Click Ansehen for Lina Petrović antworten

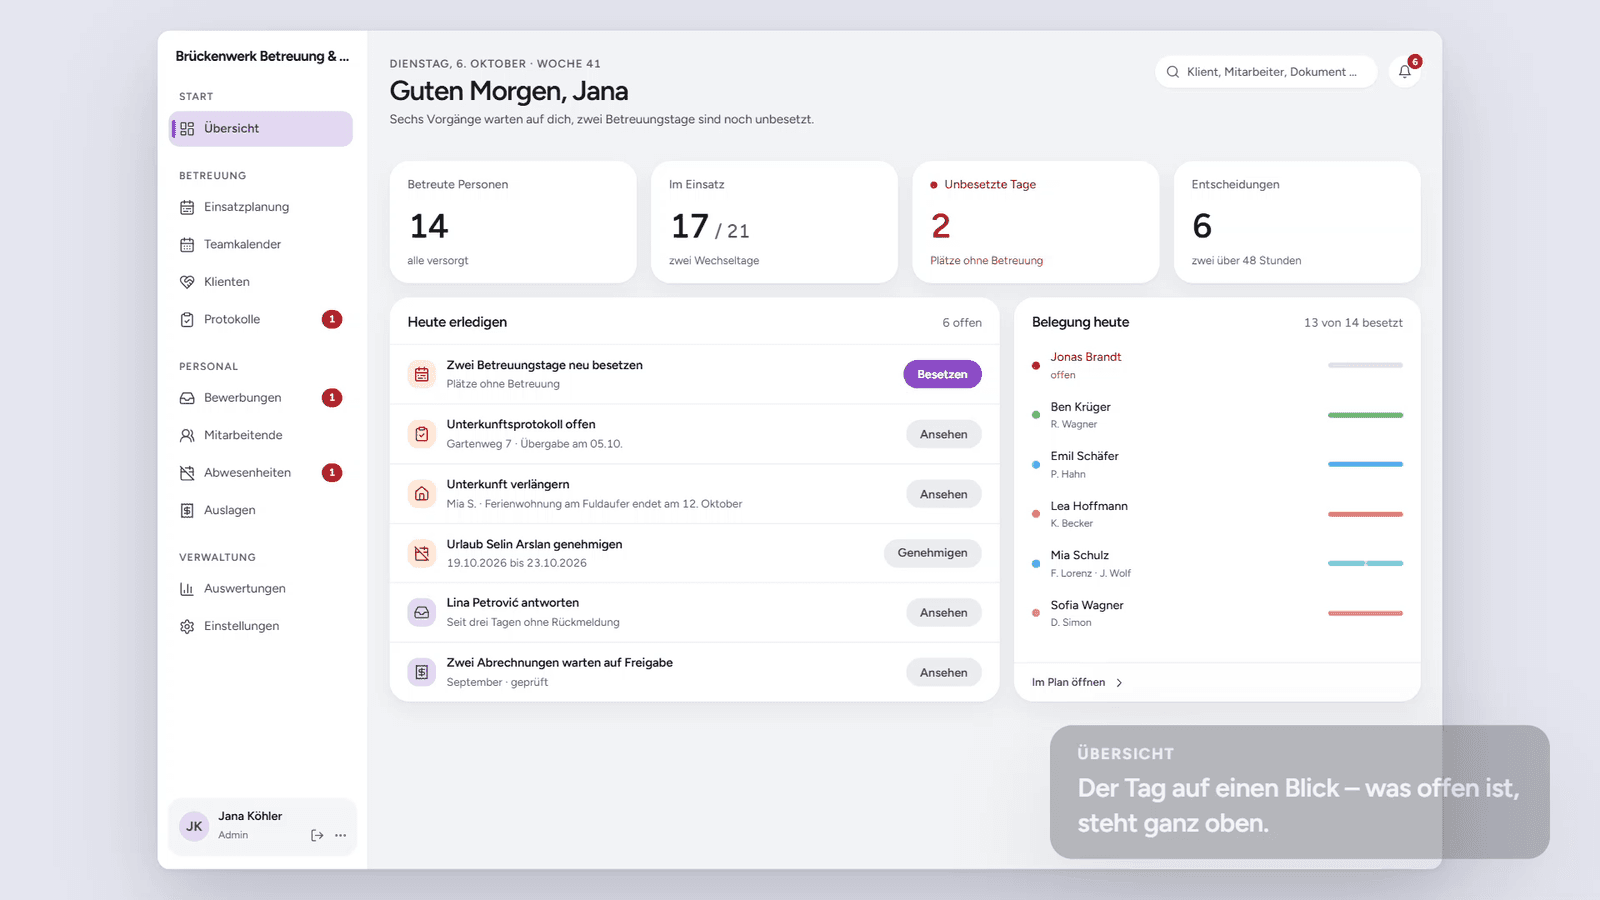943,612
